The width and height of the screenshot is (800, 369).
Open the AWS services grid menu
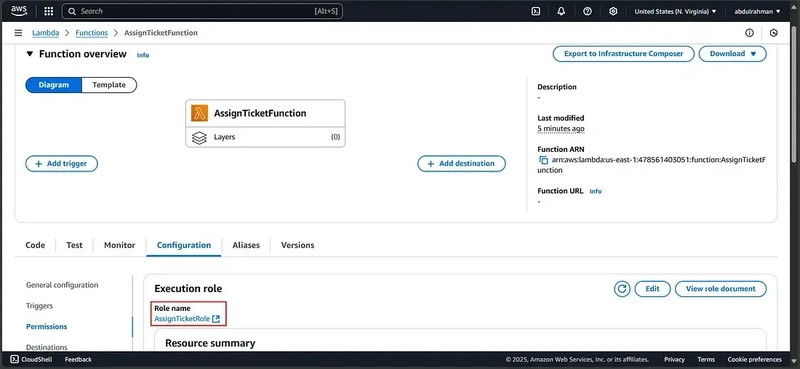pos(48,11)
